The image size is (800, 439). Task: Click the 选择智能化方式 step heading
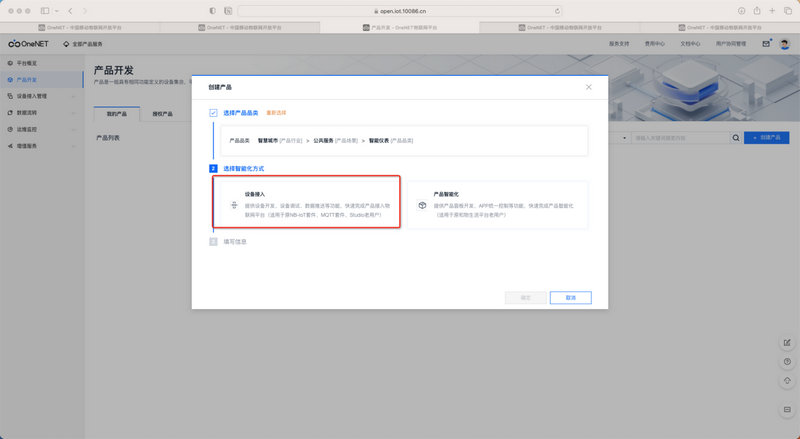point(243,168)
